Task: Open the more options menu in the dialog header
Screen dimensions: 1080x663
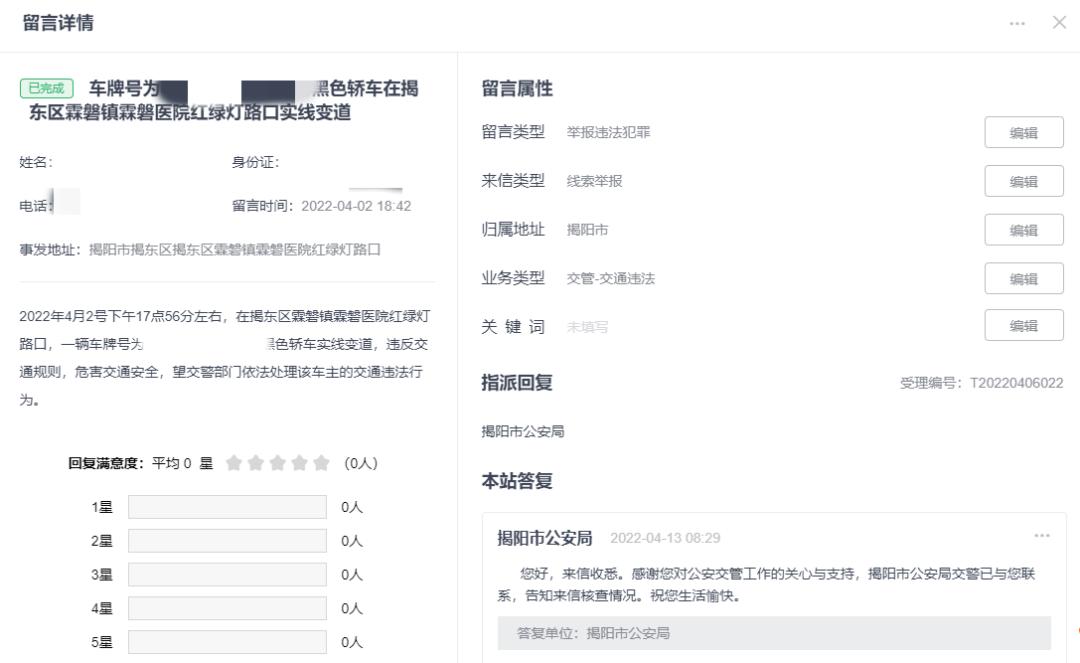Action: [1018, 22]
